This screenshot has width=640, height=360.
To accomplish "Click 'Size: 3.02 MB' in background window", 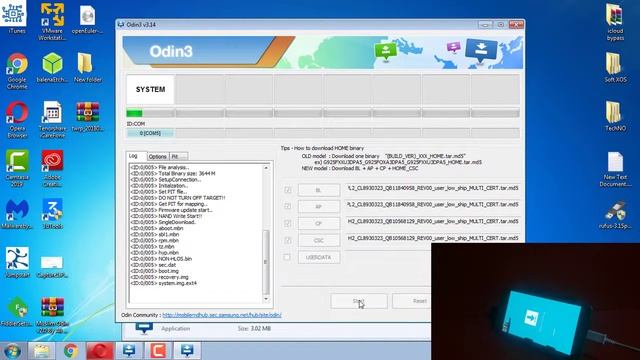I will (x=254, y=329).
